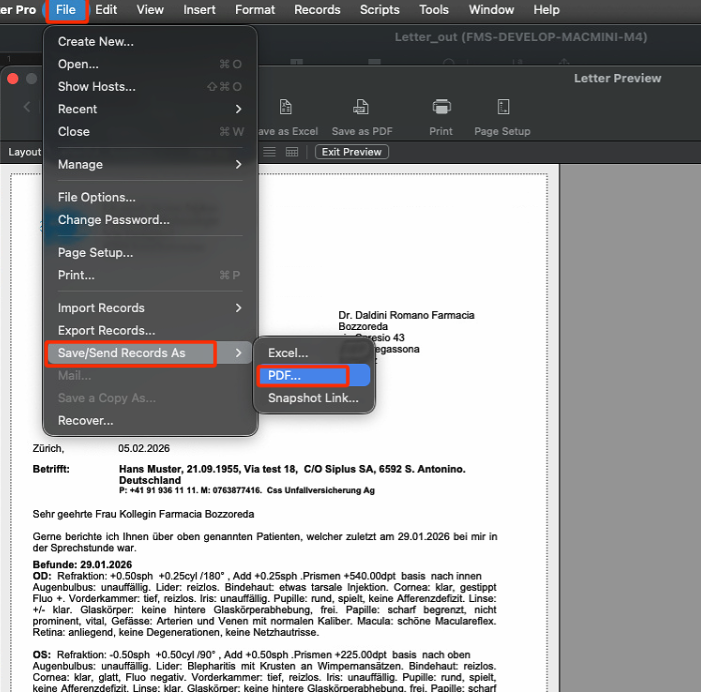Choose Create New... from File menu
701x692 pixels.
pyautogui.click(x=150, y=42)
